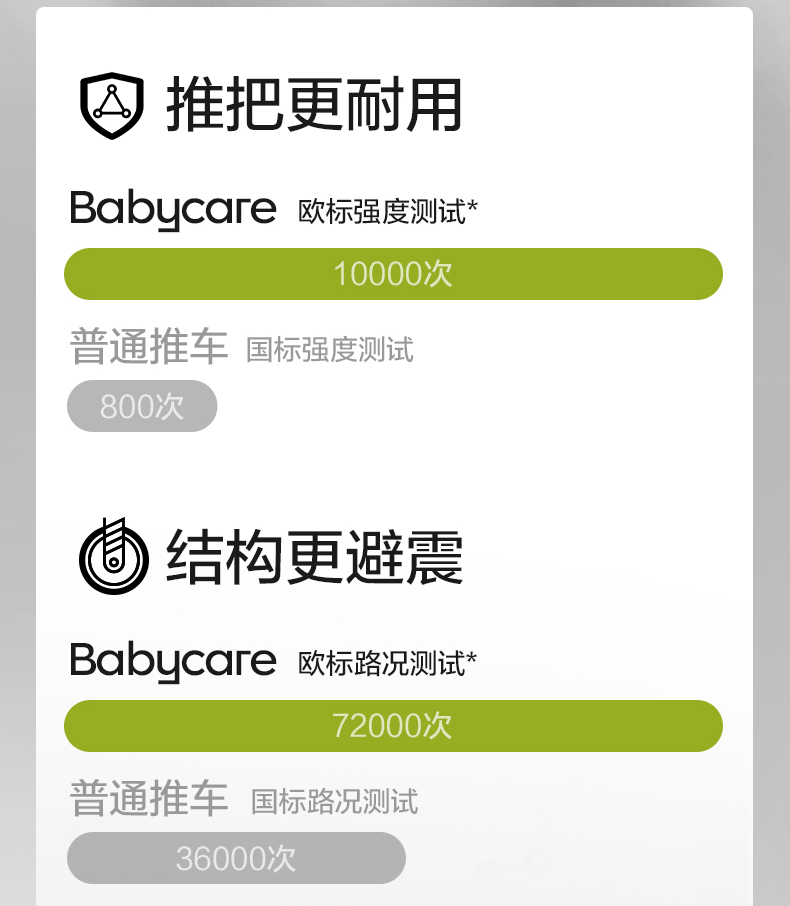This screenshot has width=790, height=906.
Task: Click the 72000次 number text
Action: click(392, 726)
